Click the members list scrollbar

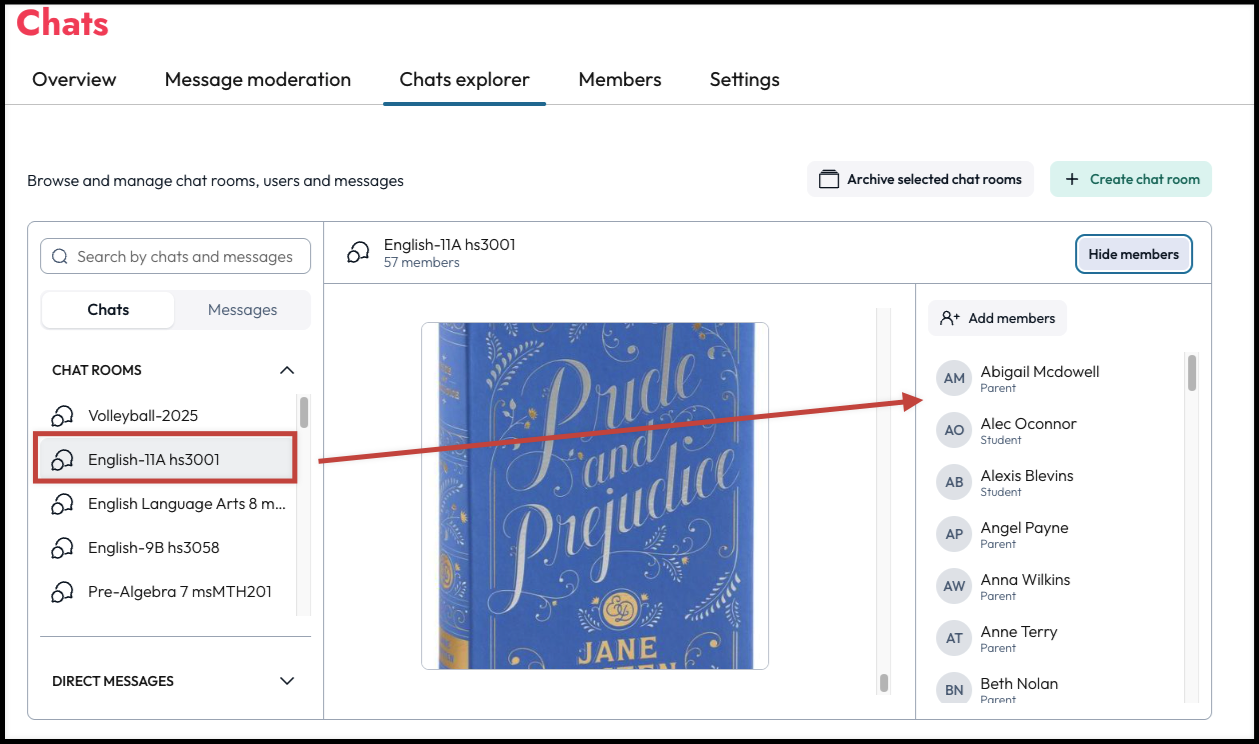coord(1192,372)
